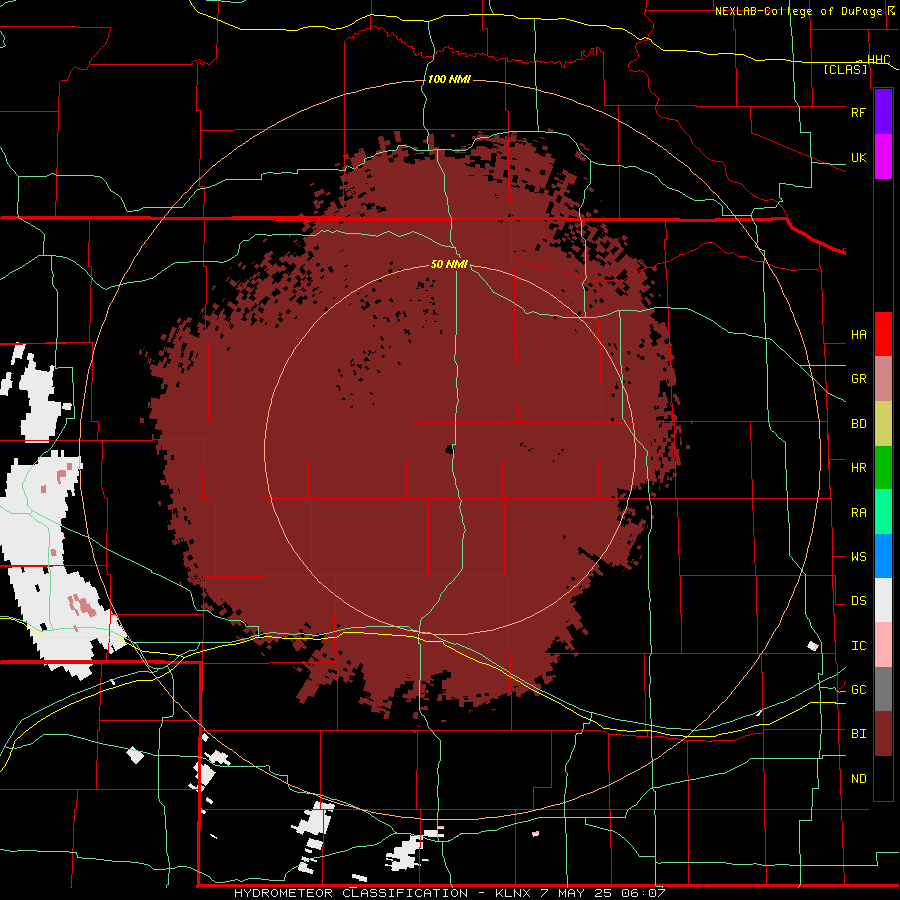Click the 'GC' legend label
The width and height of the screenshot is (900, 900).
coord(858,689)
